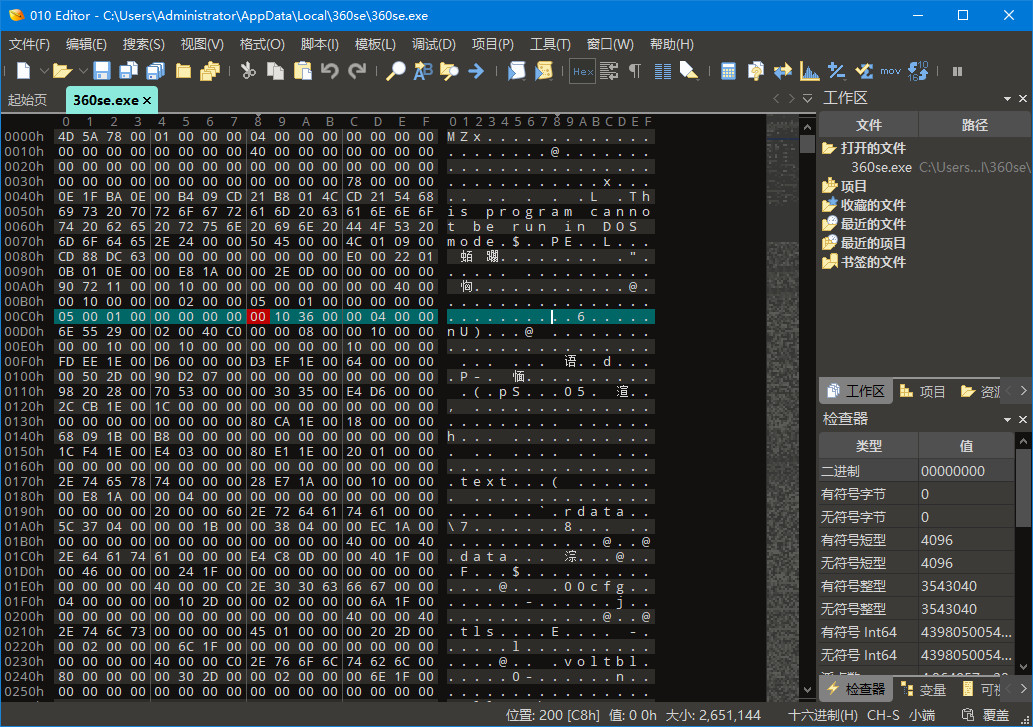
Task: Open the Hex Operations plus-minus tool
Action: [837, 71]
